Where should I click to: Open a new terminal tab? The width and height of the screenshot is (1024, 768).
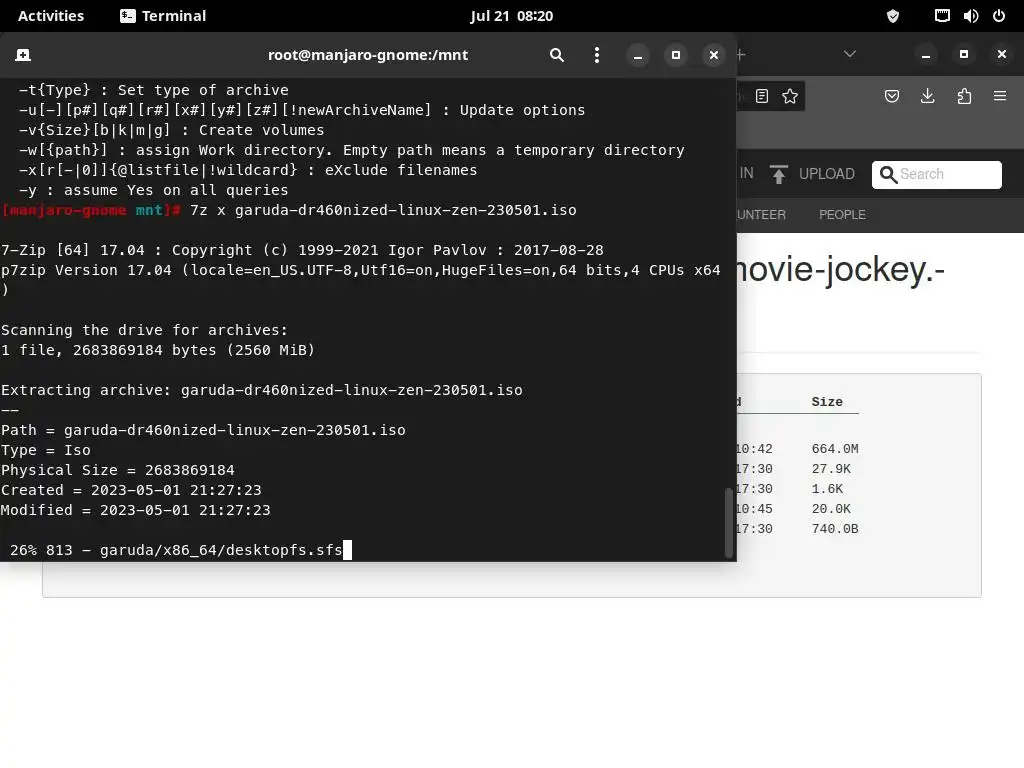click(x=23, y=55)
